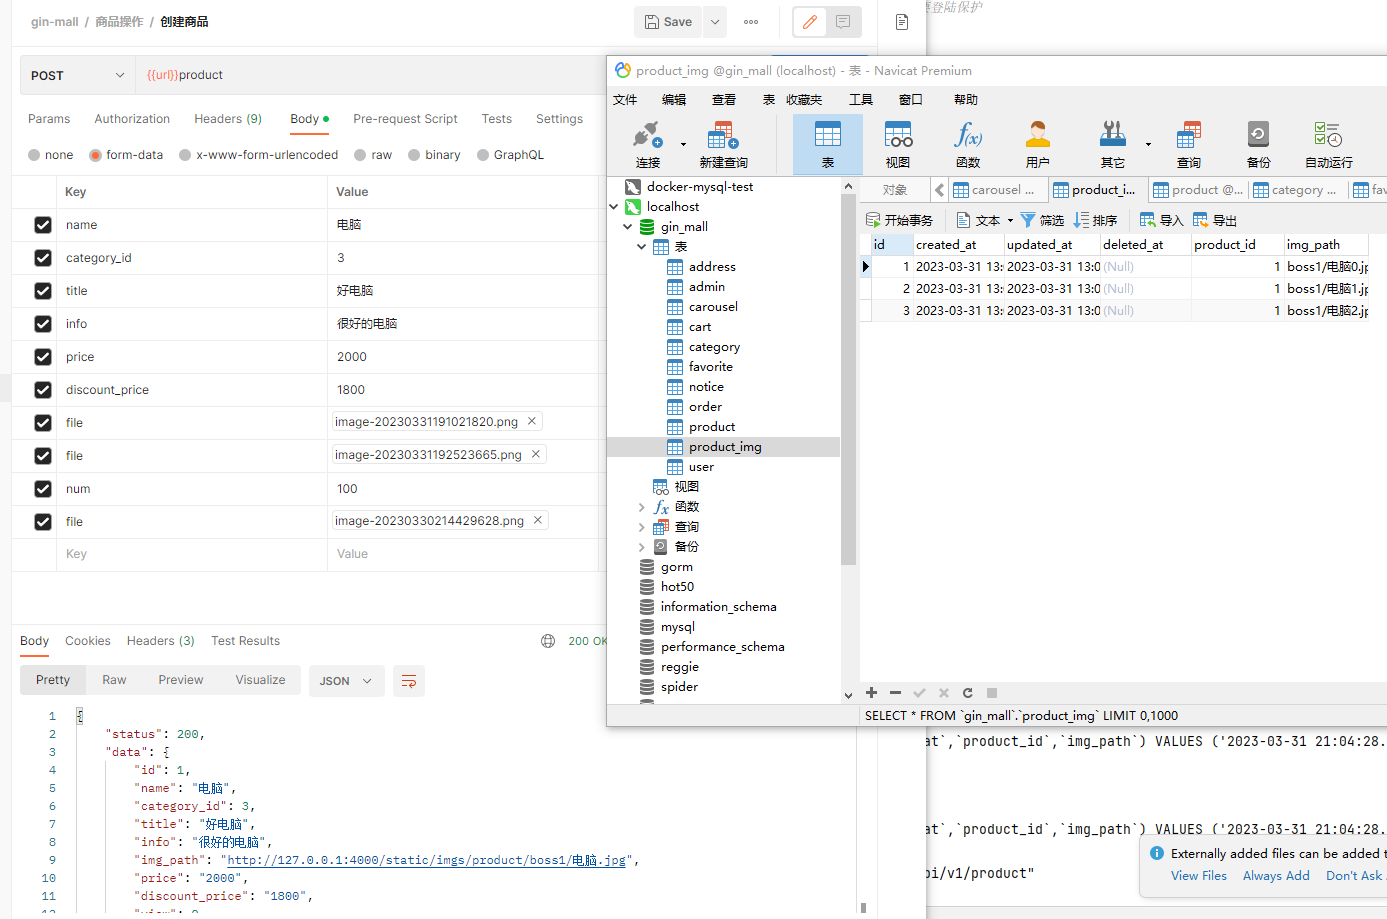Open the 工具 (Tools) menu in Navicat
The height and width of the screenshot is (919, 1387).
[860, 100]
